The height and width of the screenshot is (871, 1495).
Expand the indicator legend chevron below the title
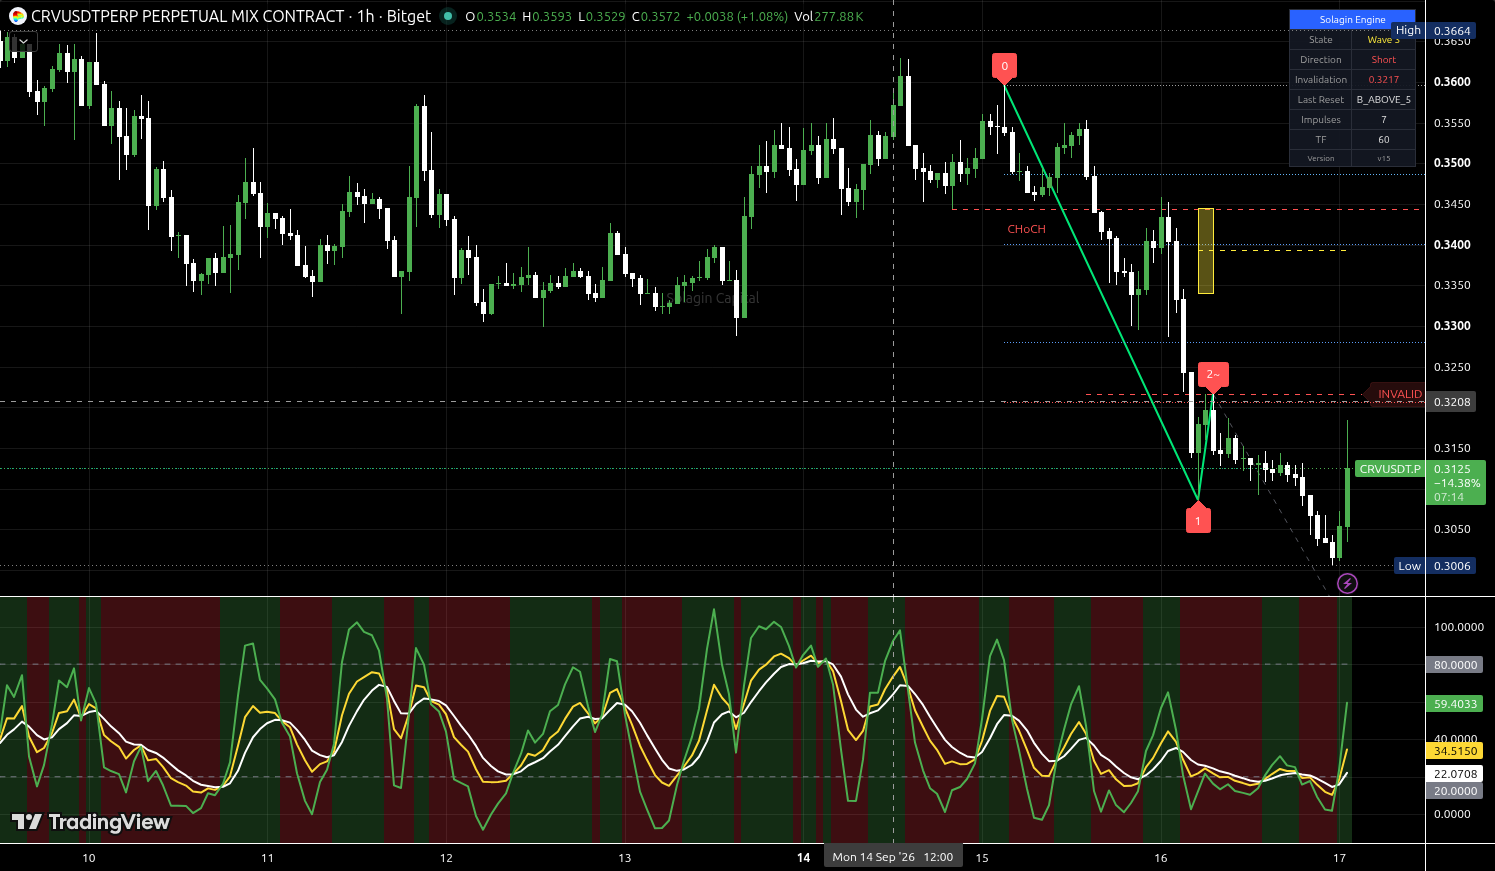tap(24, 42)
